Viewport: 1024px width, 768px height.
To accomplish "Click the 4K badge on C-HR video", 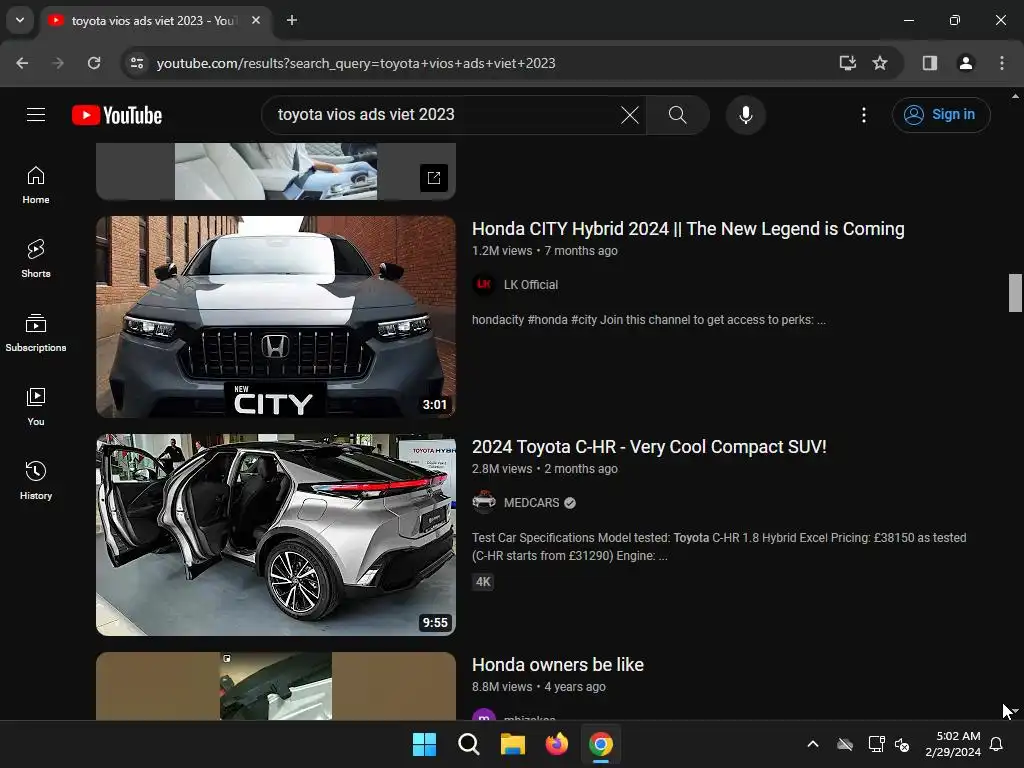I will (483, 582).
